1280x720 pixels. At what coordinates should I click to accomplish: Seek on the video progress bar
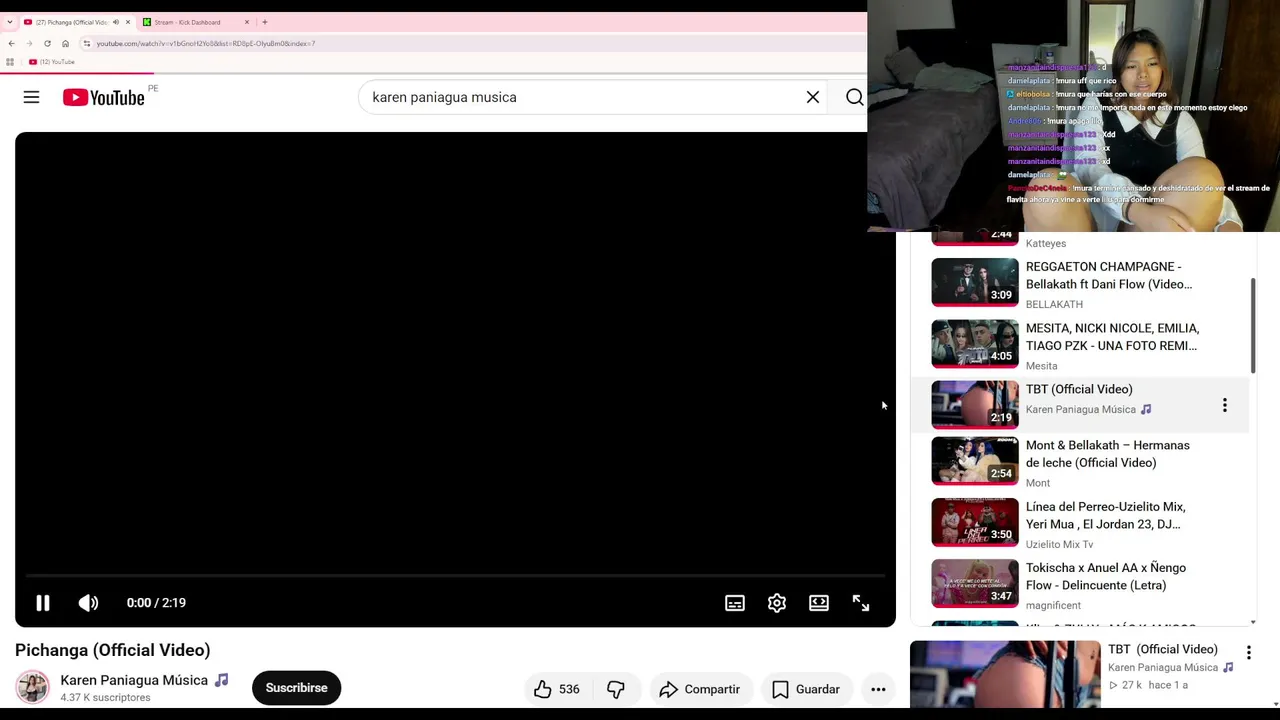click(455, 576)
